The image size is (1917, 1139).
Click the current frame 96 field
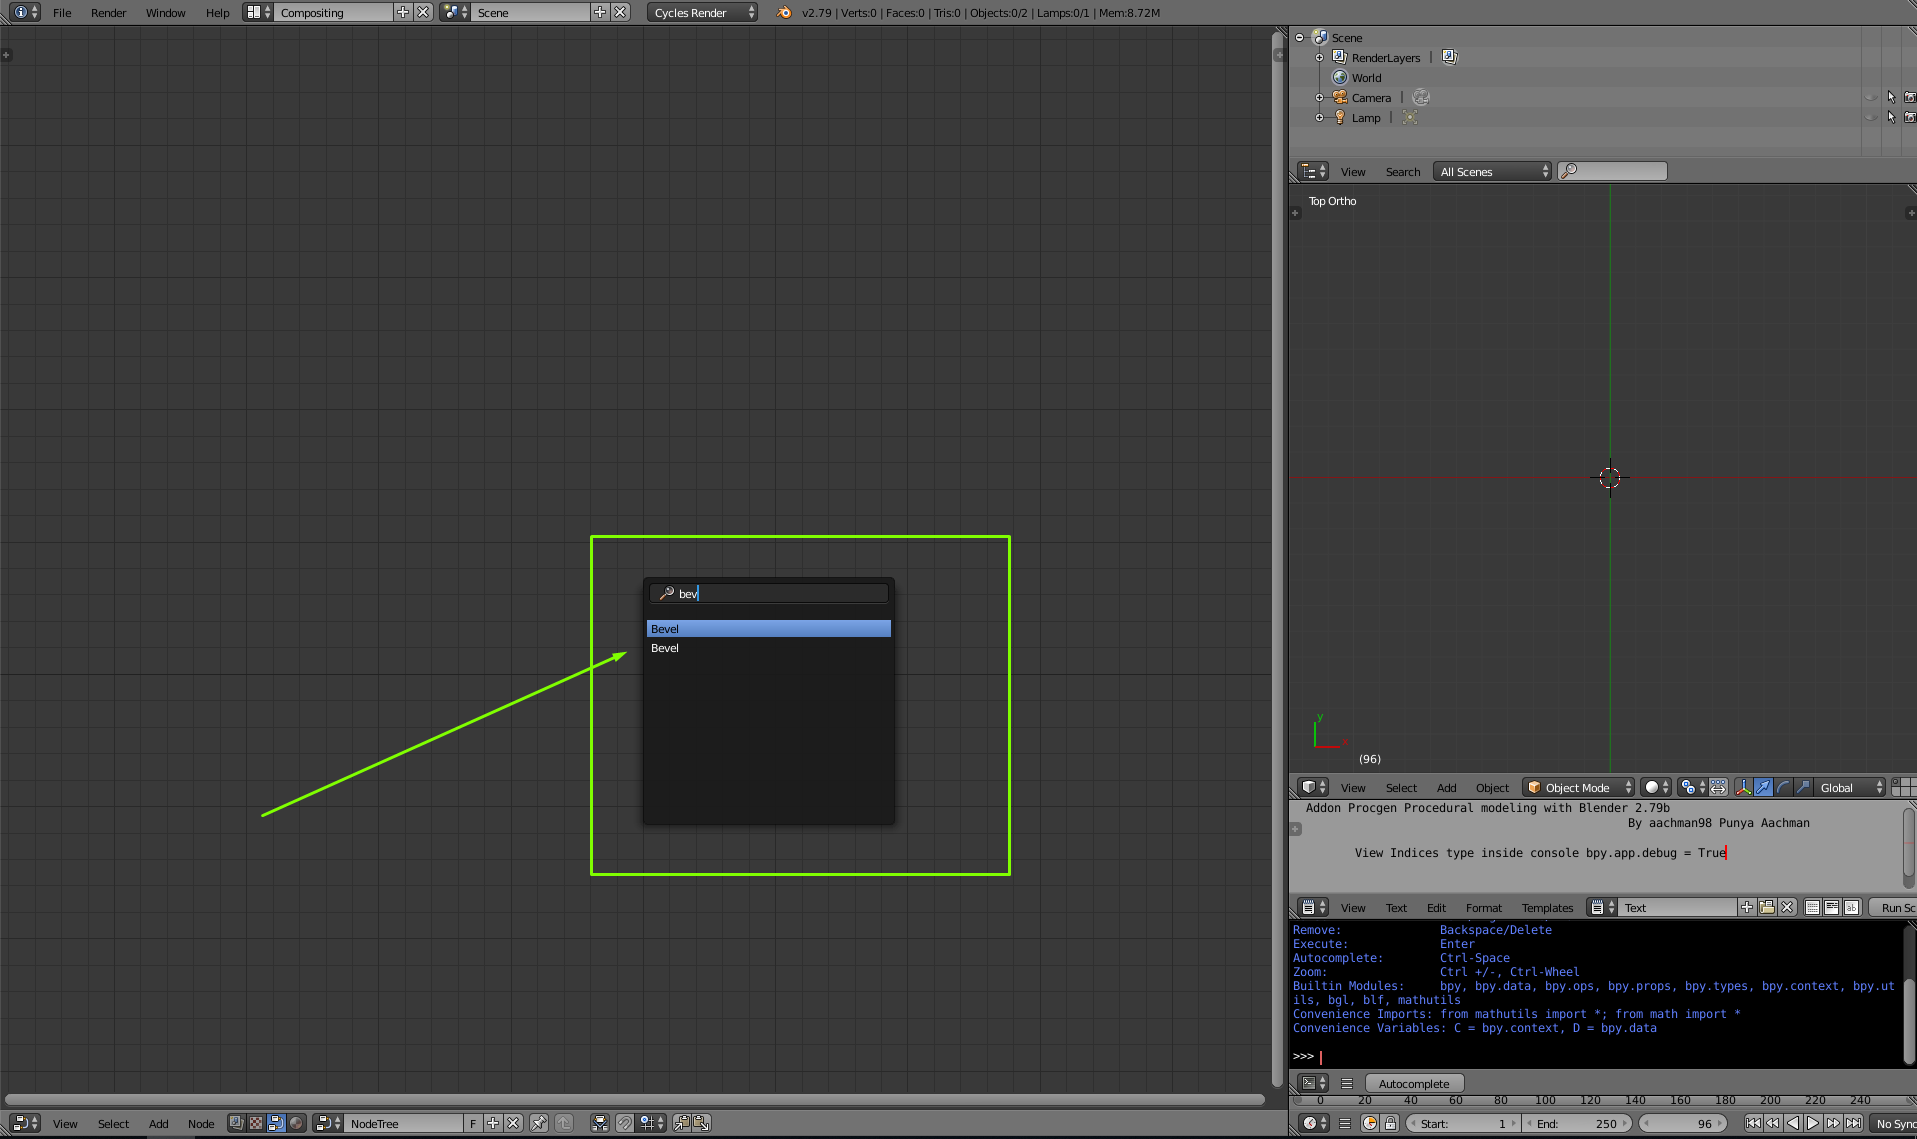(1685, 1124)
